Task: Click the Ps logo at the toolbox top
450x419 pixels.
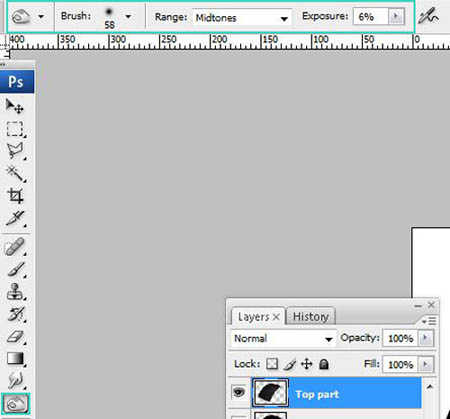Action: pyautogui.click(x=17, y=82)
